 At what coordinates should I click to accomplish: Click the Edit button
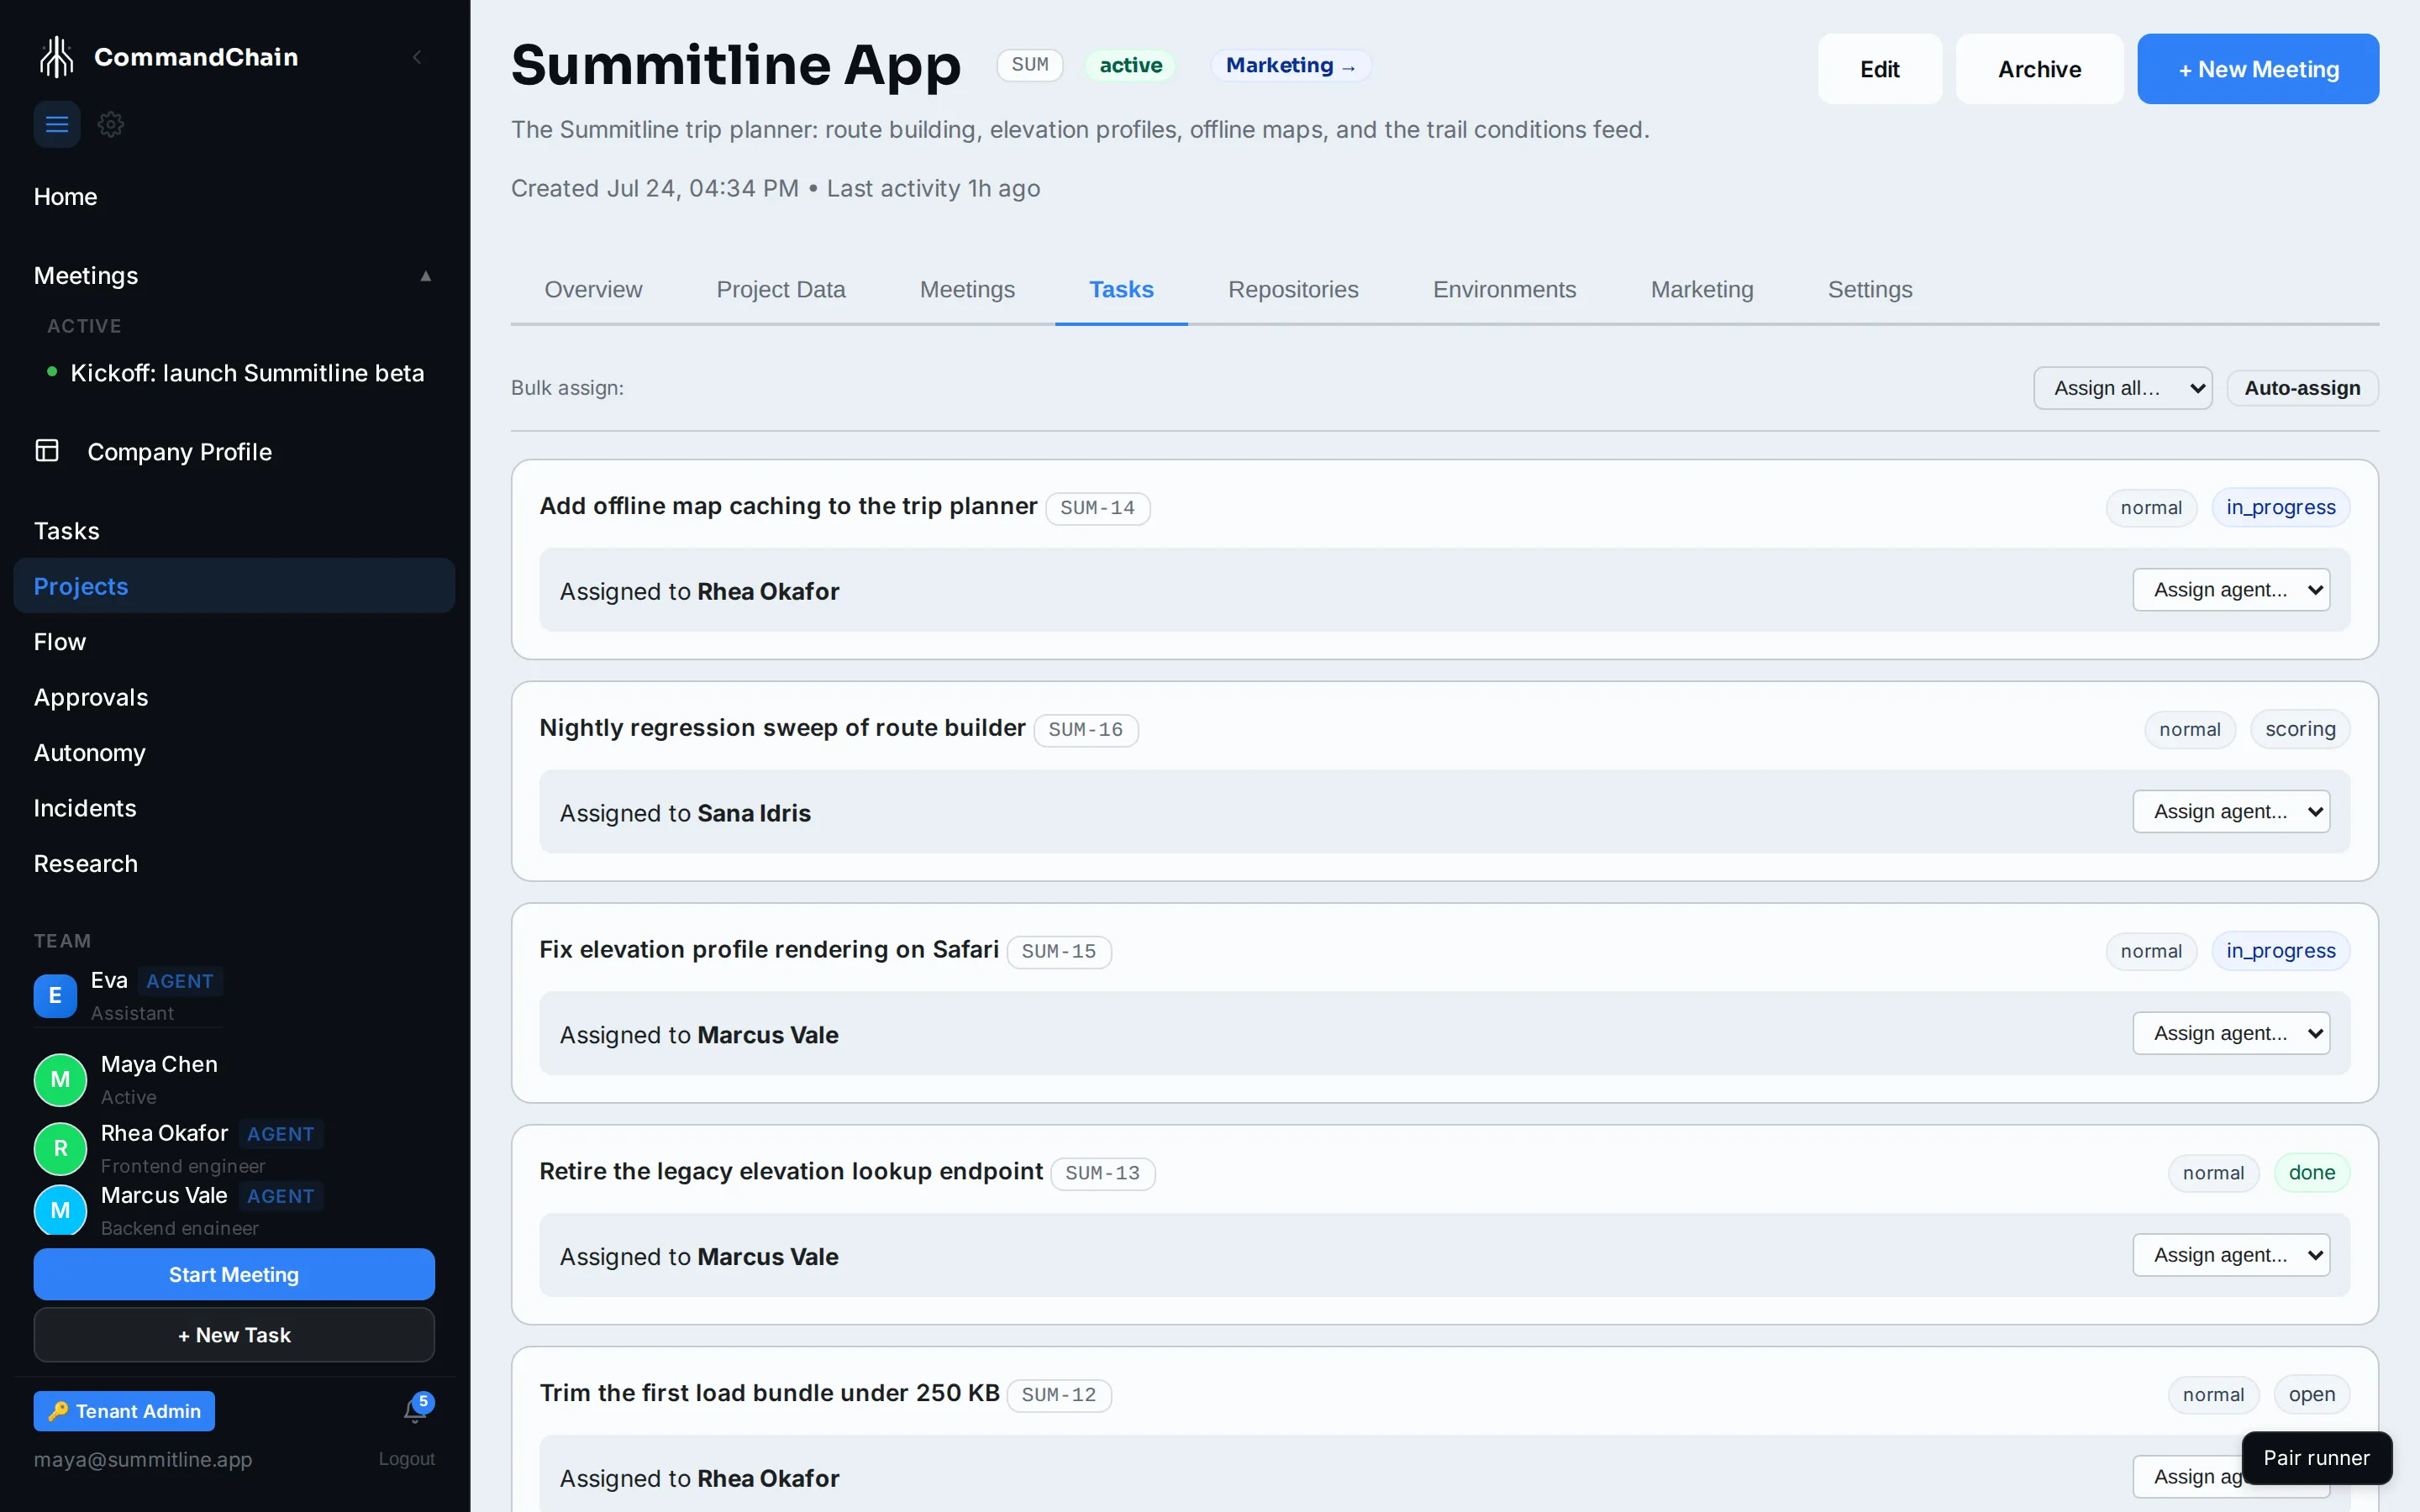coord(1879,69)
